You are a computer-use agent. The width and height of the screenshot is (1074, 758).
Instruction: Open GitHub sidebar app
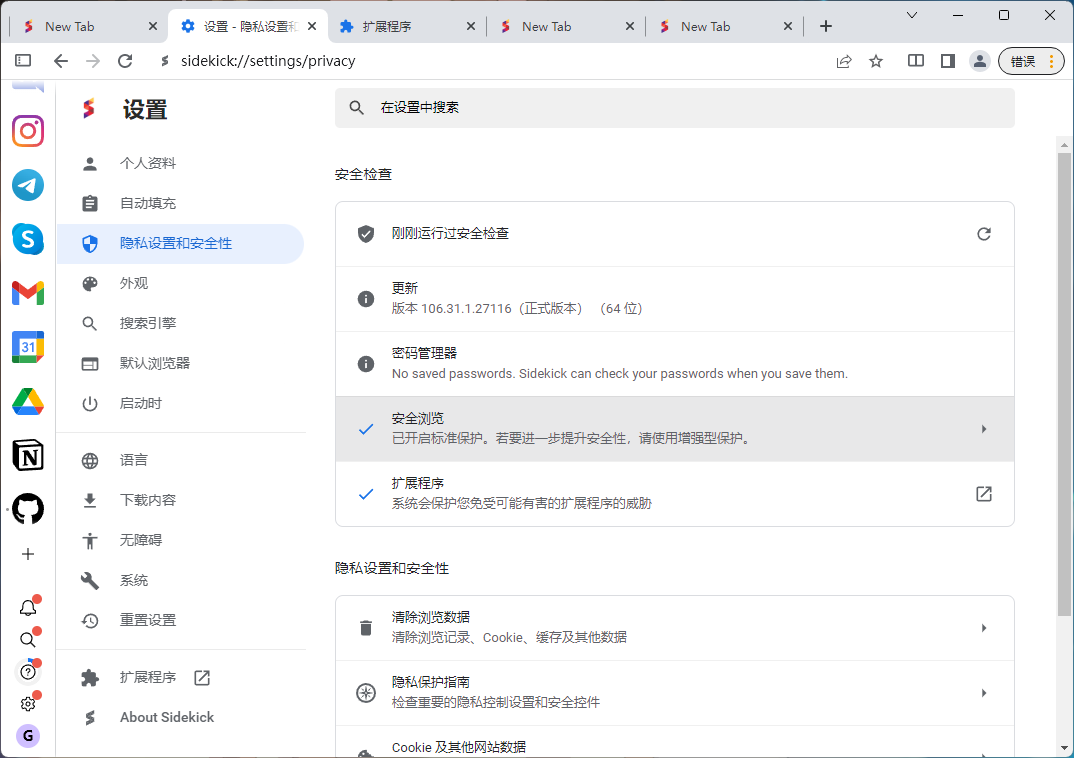[x=28, y=509]
